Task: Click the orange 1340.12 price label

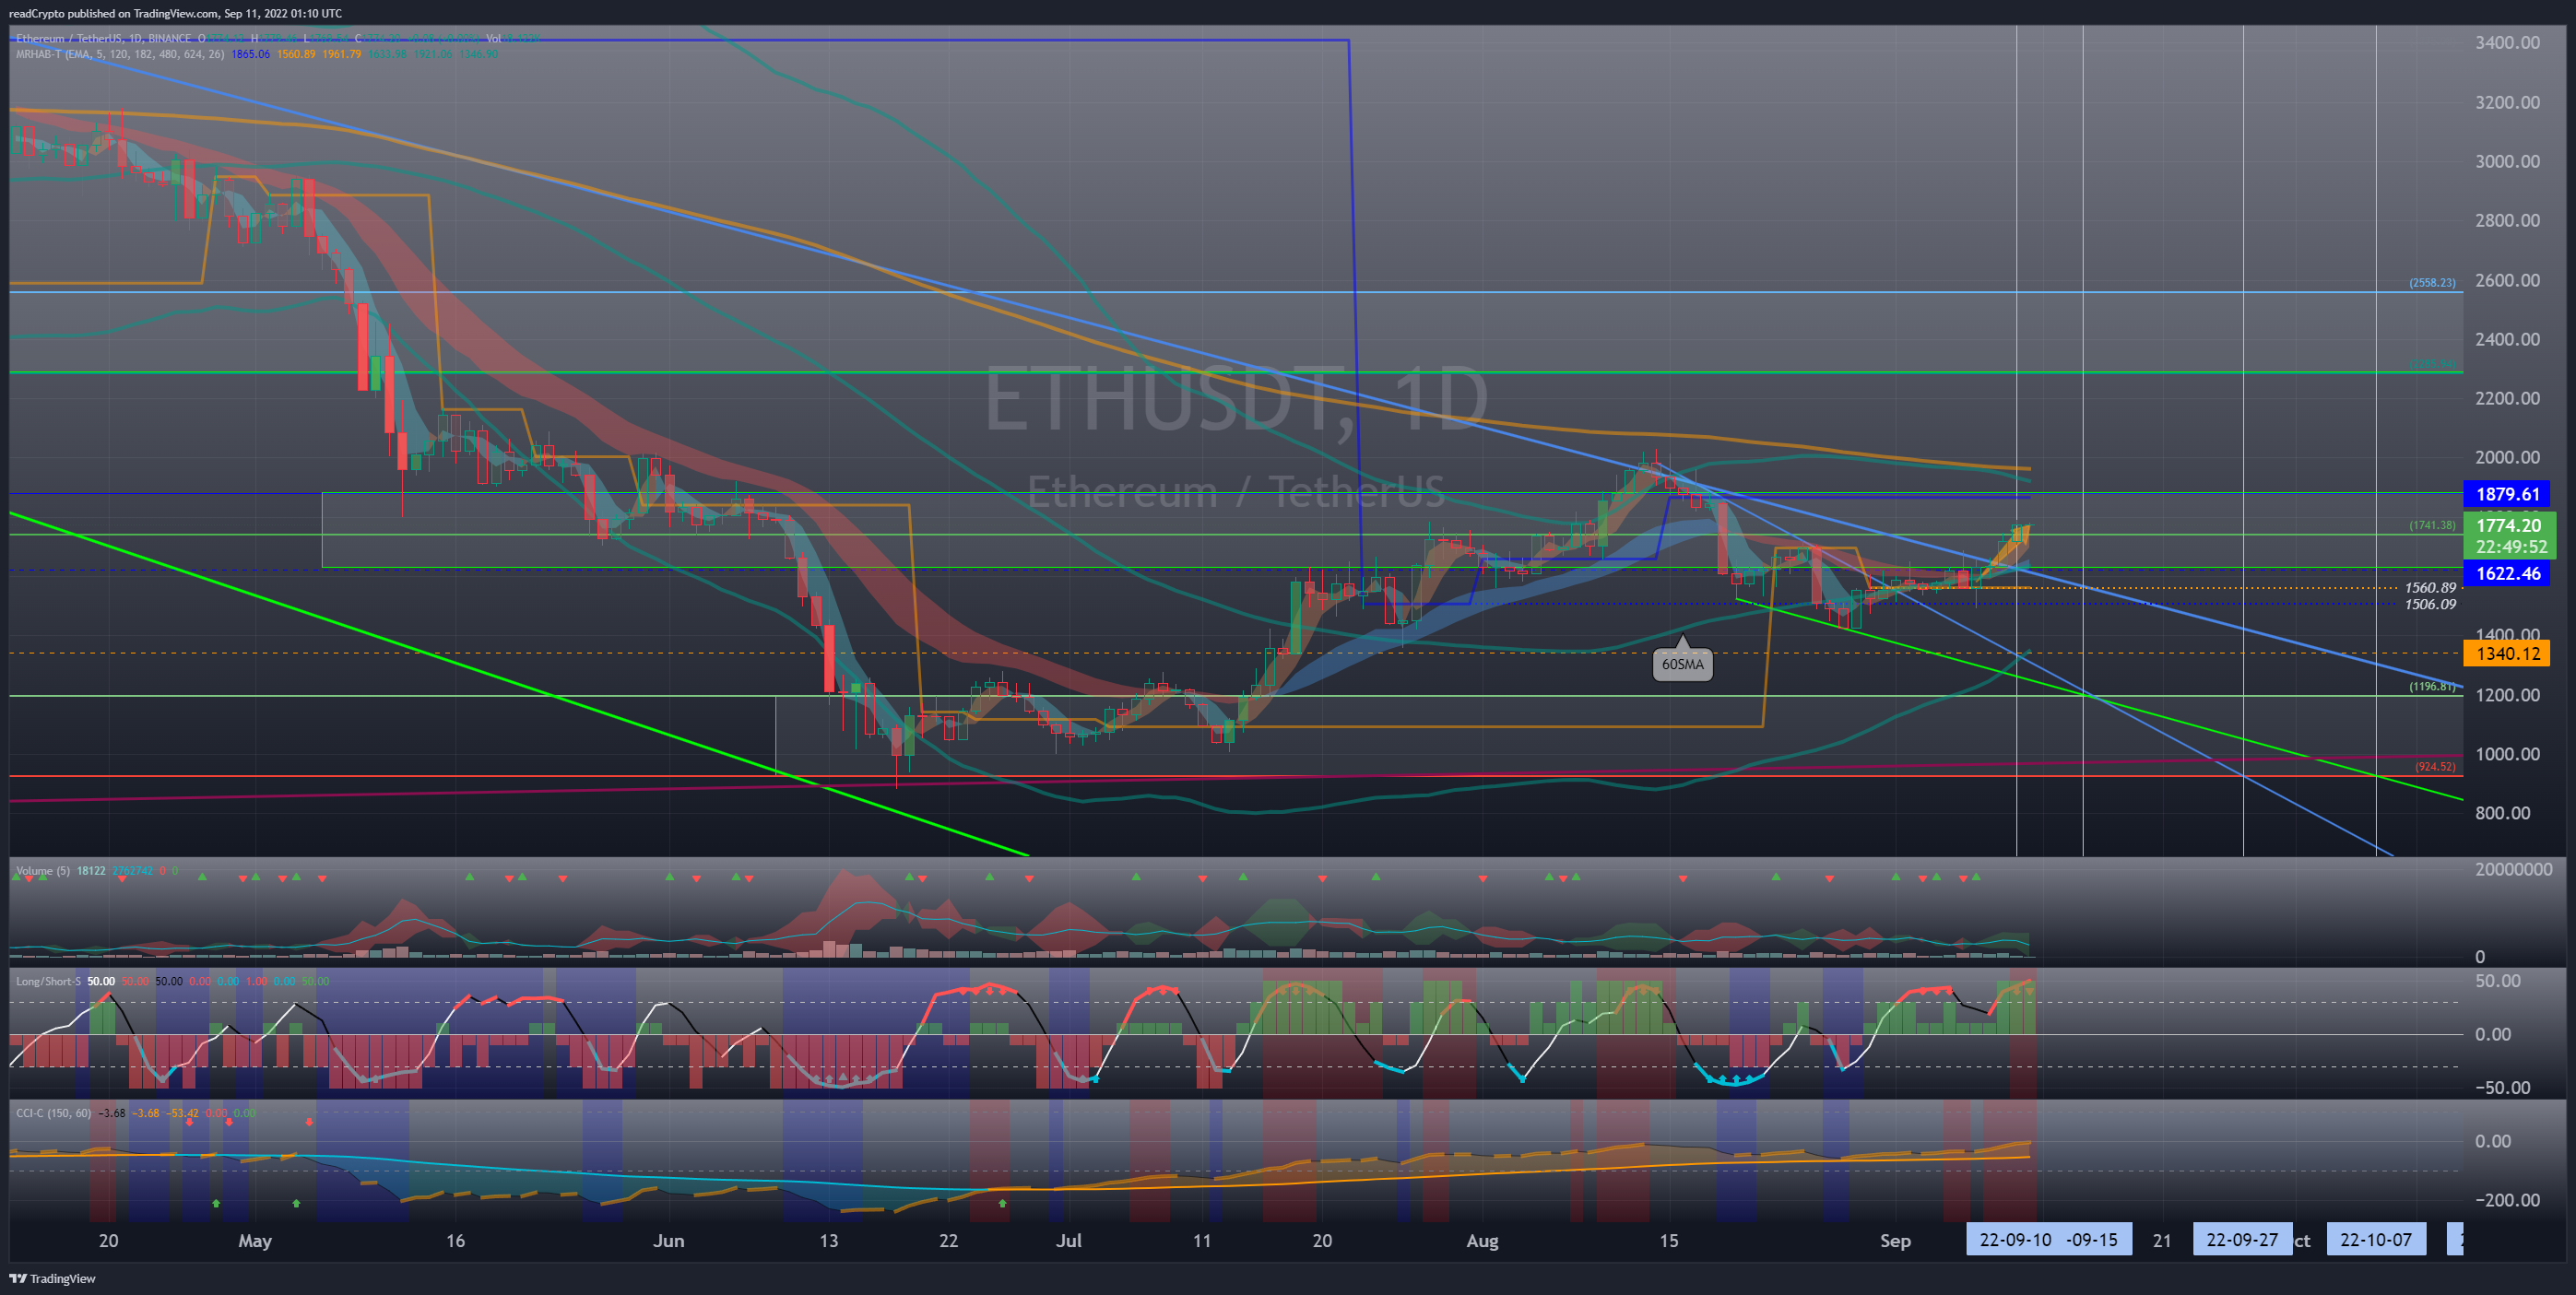Action: coord(2507,654)
